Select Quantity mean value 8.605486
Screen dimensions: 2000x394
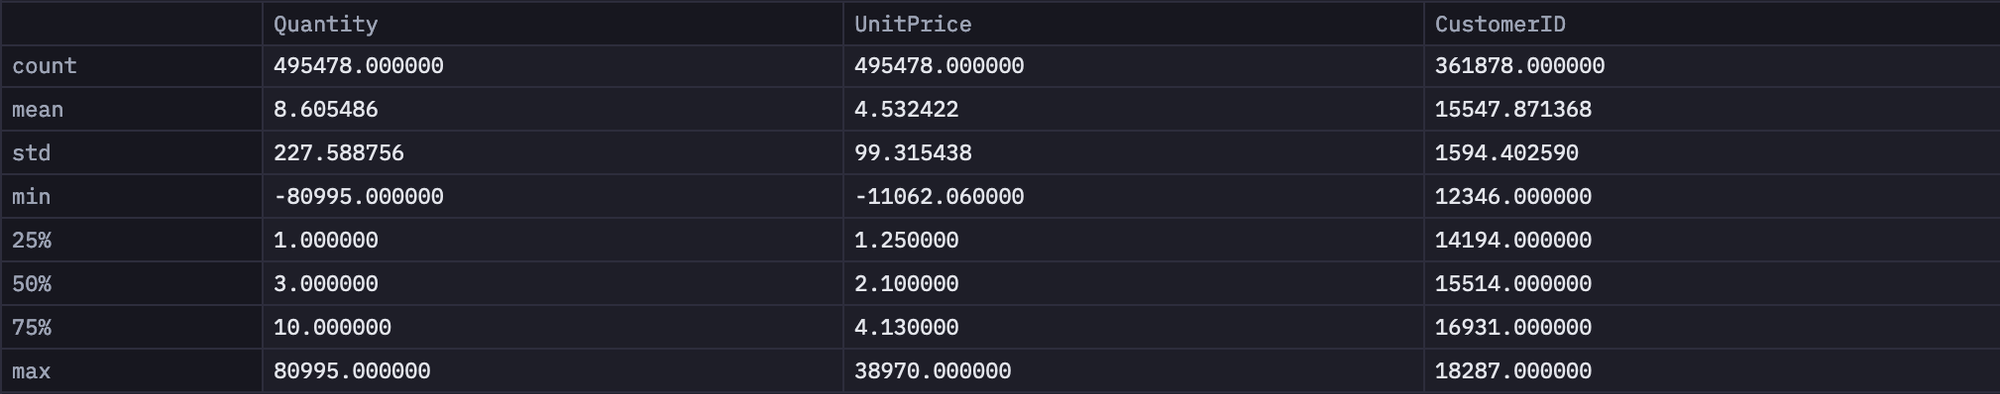tap(326, 110)
